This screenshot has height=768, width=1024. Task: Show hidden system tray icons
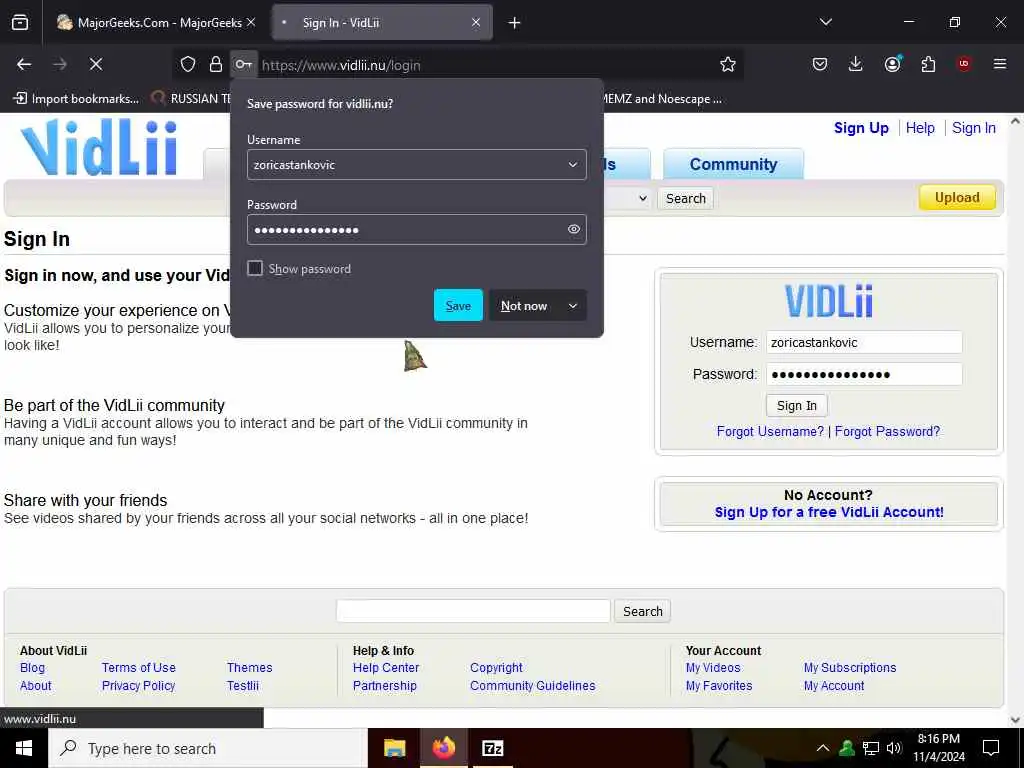823,748
